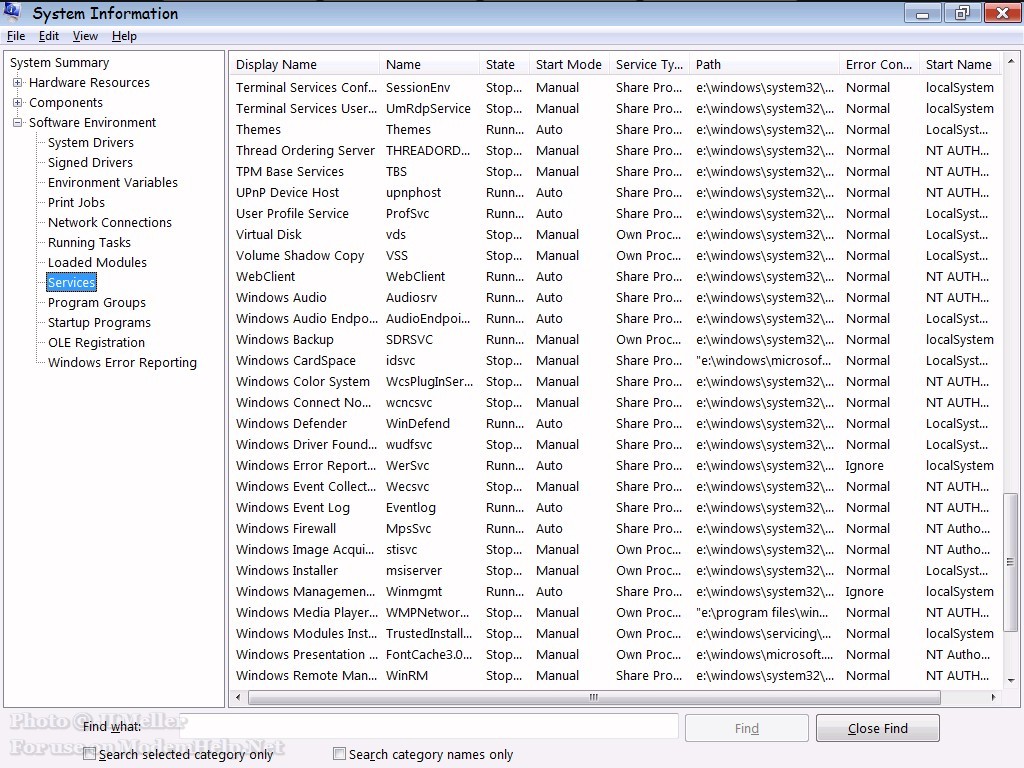Select Network Connections category

(110, 223)
